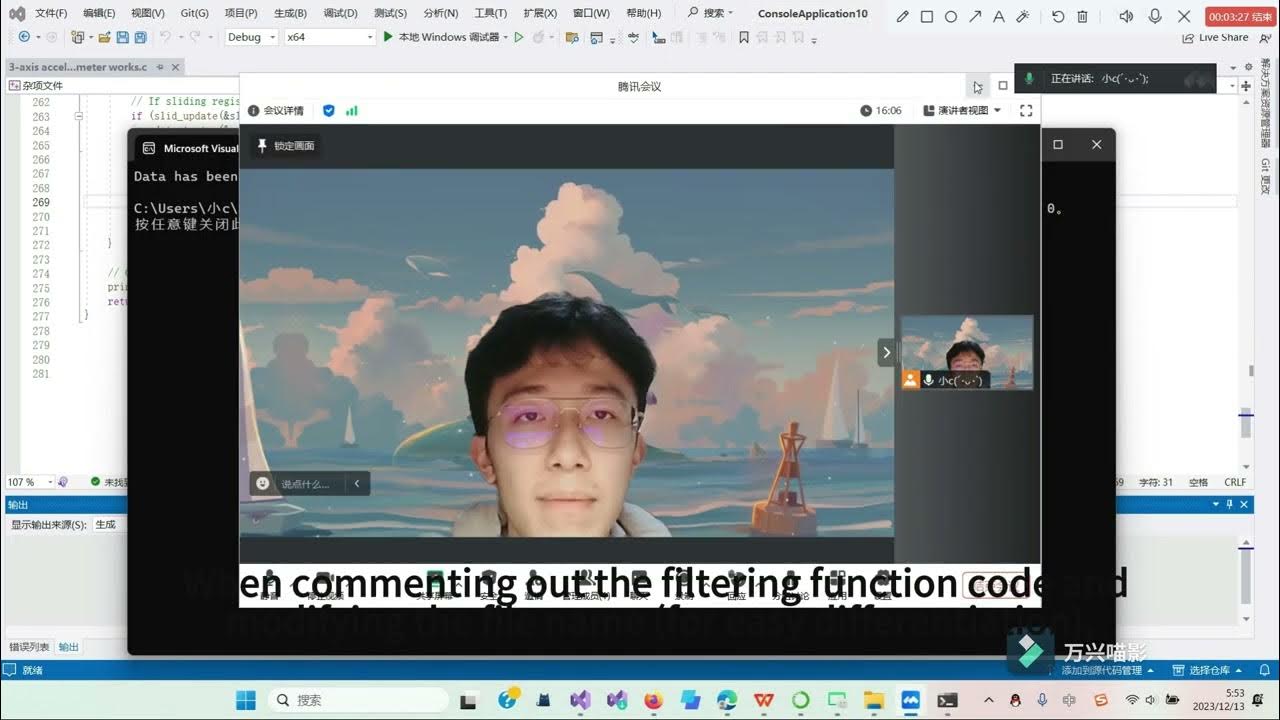The image size is (1280, 720).
Task: Click the bookmark toolbar icon
Action: click(x=744, y=37)
